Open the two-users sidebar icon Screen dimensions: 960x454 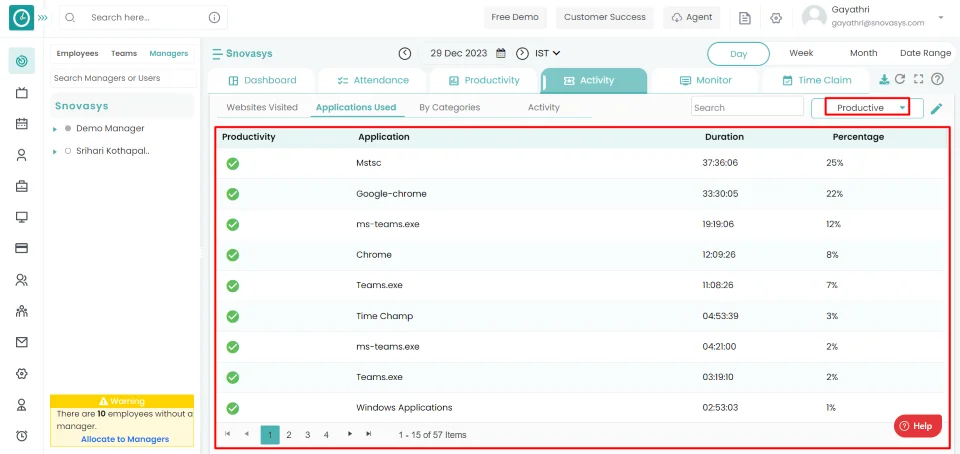[21, 280]
